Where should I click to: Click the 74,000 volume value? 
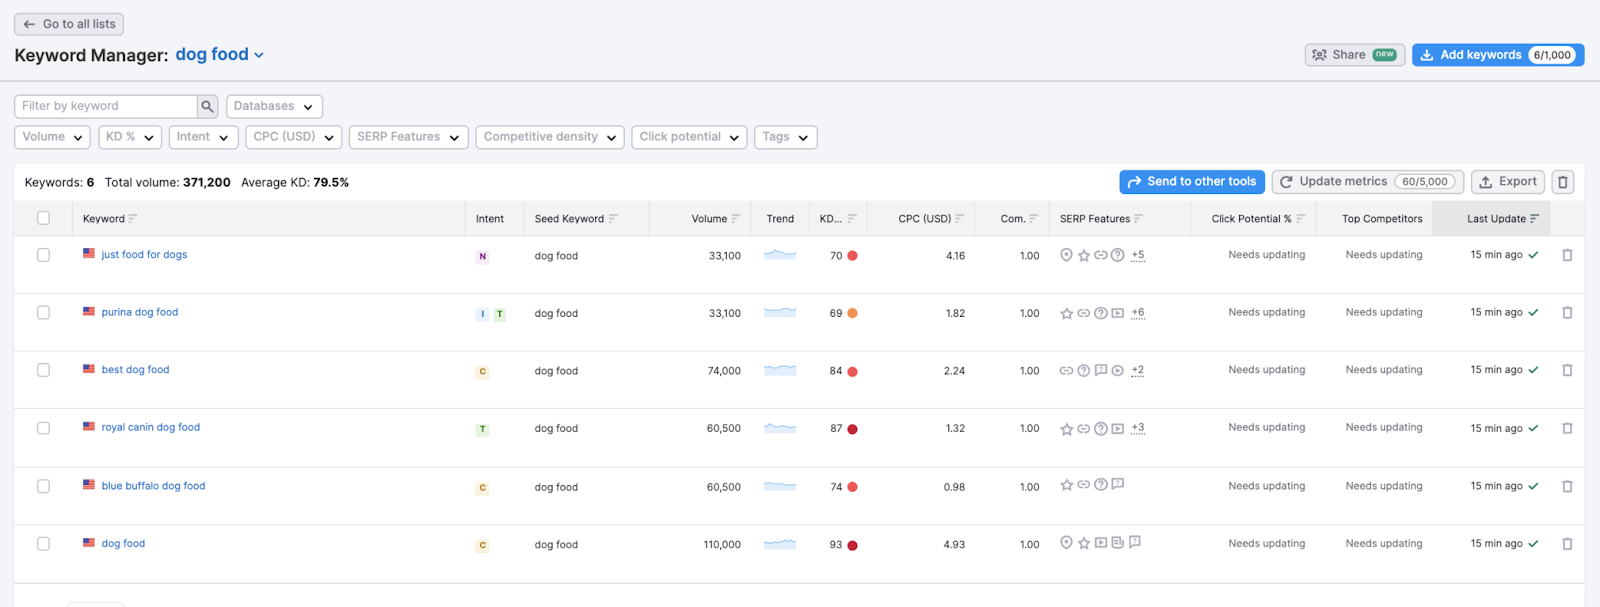point(724,371)
